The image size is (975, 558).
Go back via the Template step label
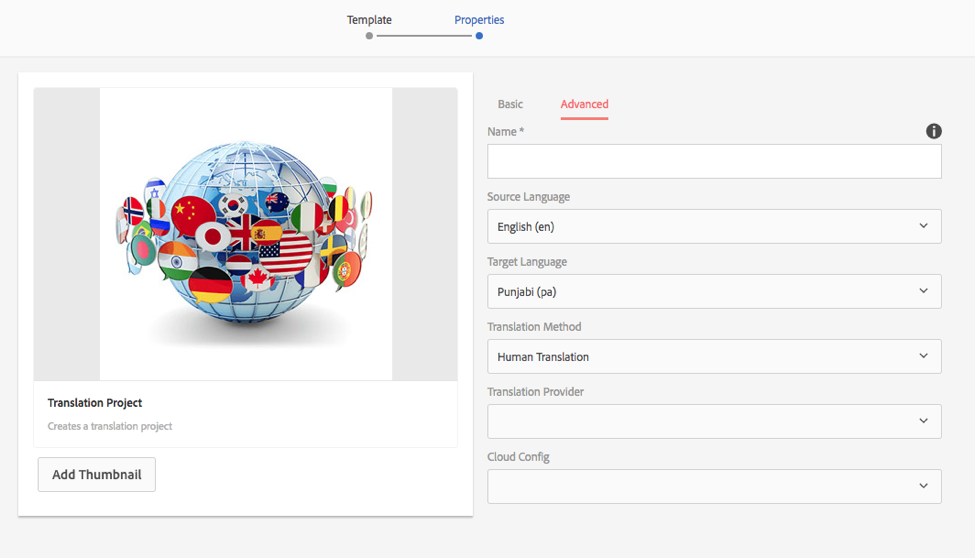point(369,20)
